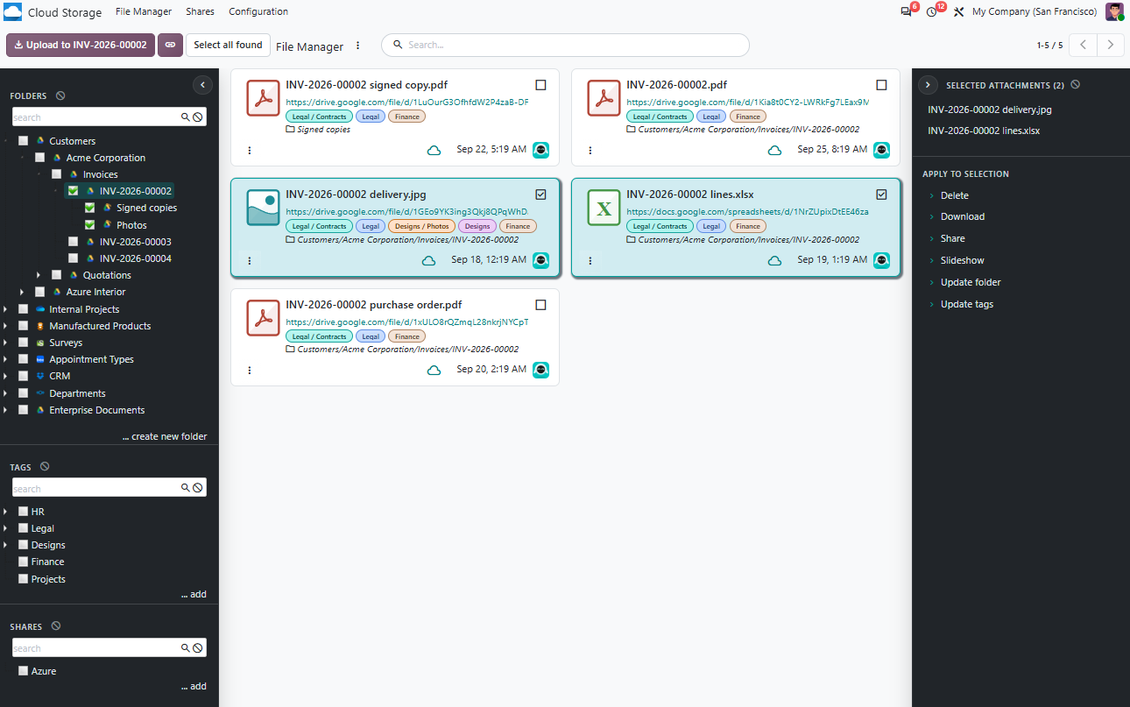The width and height of the screenshot is (1130, 707).
Task: Select the INV-2026-00002.pdf card checkbox
Action: [881, 85]
